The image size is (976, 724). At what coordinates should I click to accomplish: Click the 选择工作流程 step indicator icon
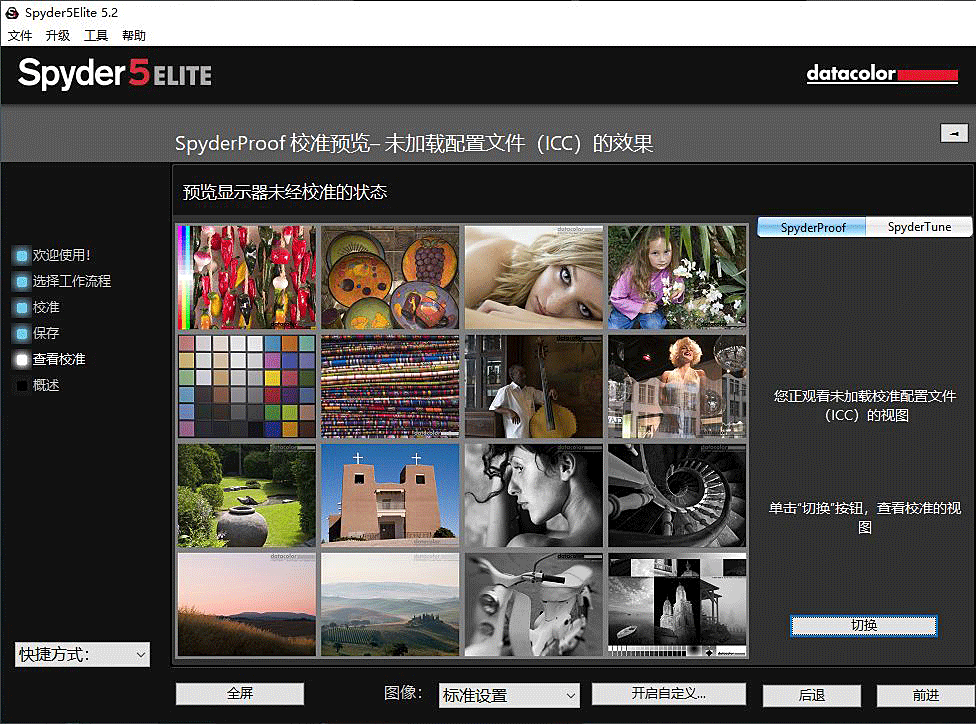click(22, 281)
